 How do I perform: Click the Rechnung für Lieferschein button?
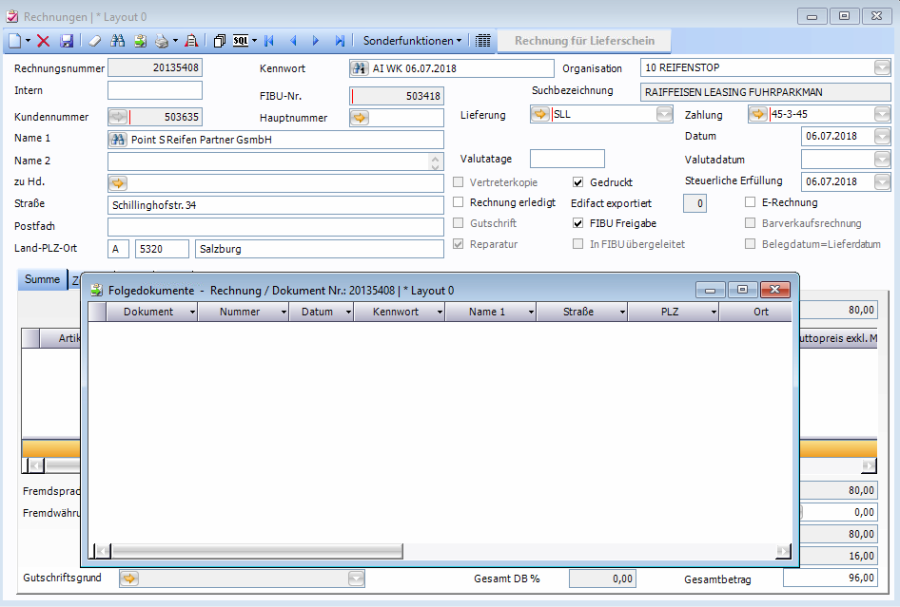585,41
